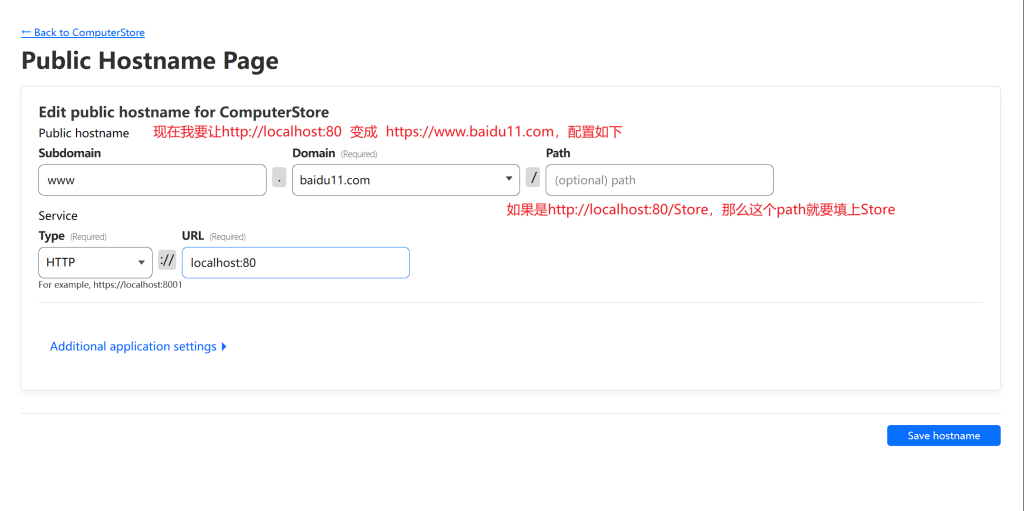The image size is (1024, 511).
Task: Focus the Subdomain field containing www
Action: click(152, 180)
